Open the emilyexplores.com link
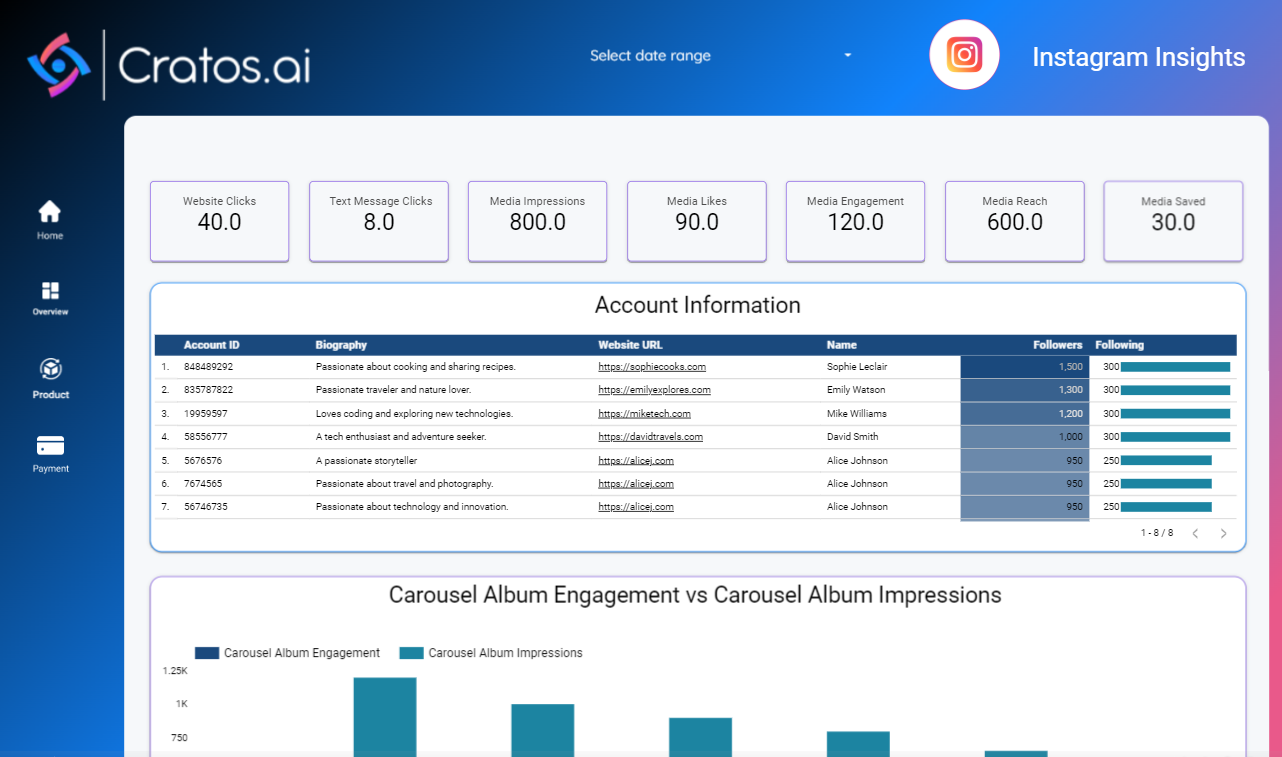Viewport: 1282px width, 757px height. [654, 390]
